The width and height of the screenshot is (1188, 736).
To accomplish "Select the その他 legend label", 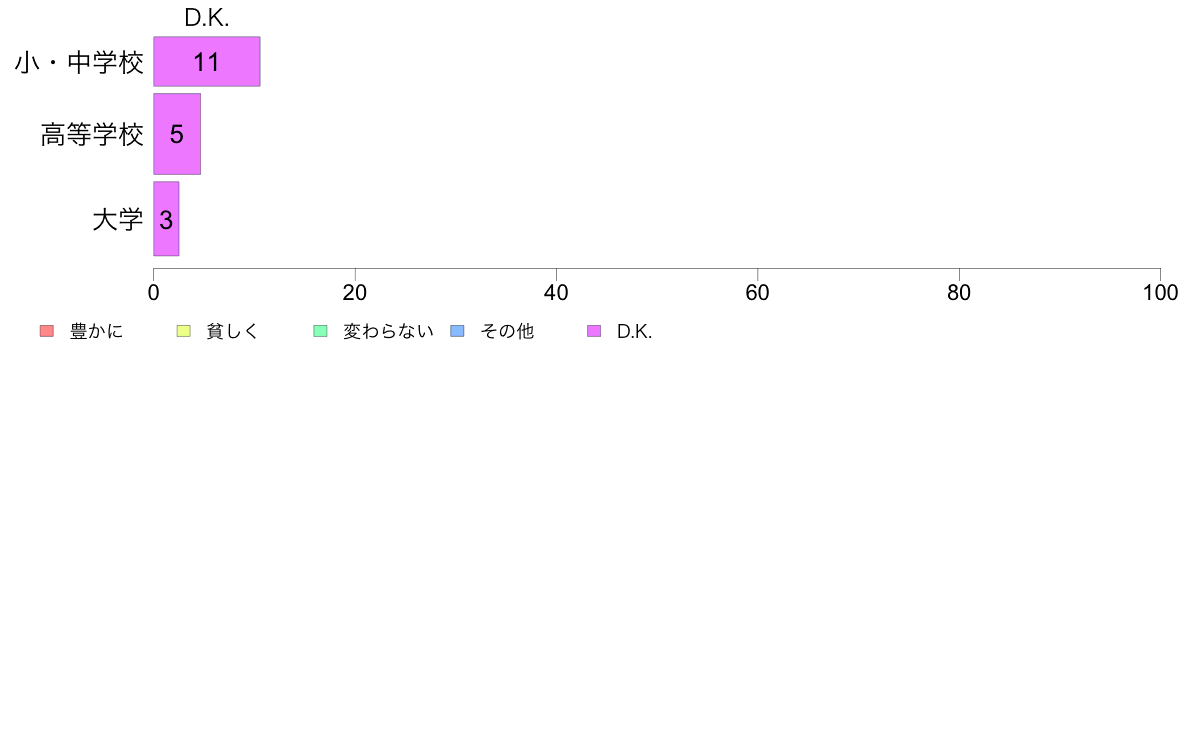I will pyautogui.click(x=507, y=331).
